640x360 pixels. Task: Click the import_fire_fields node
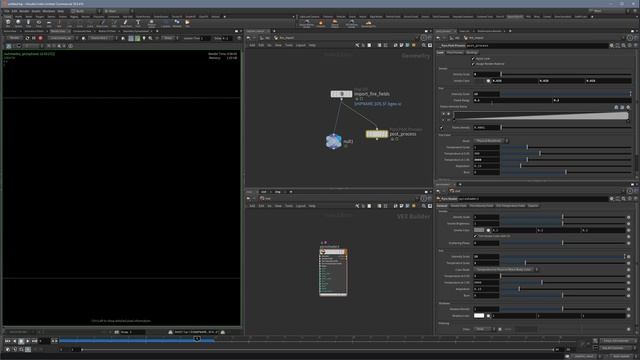pyautogui.click(x=341, y=94)
